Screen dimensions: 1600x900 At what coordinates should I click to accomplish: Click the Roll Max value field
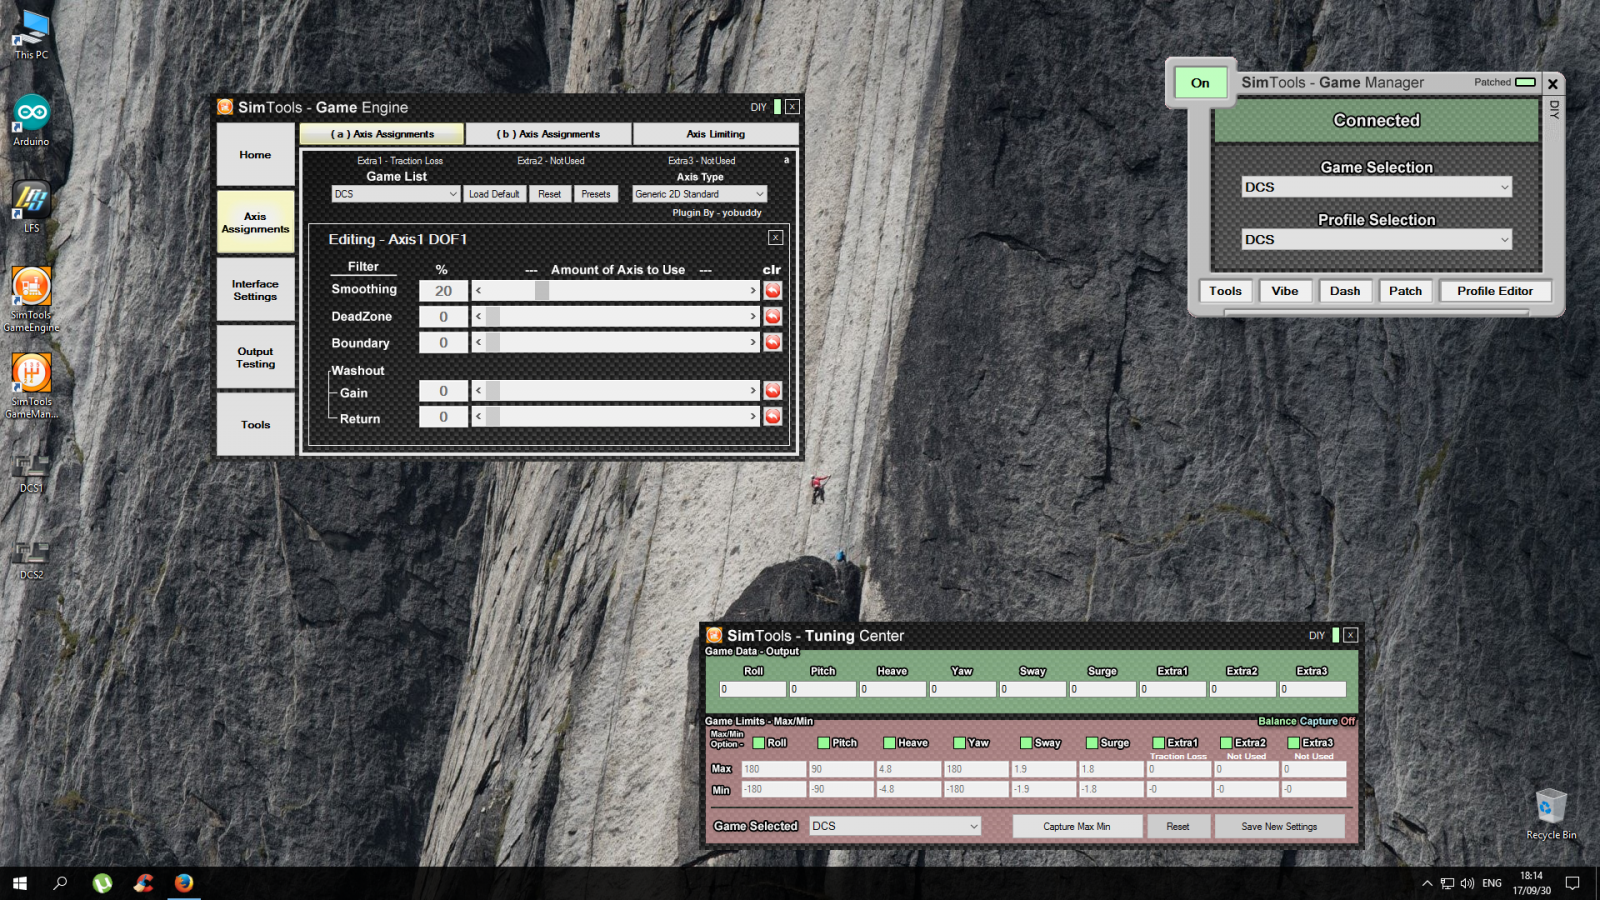pos(773,769)
